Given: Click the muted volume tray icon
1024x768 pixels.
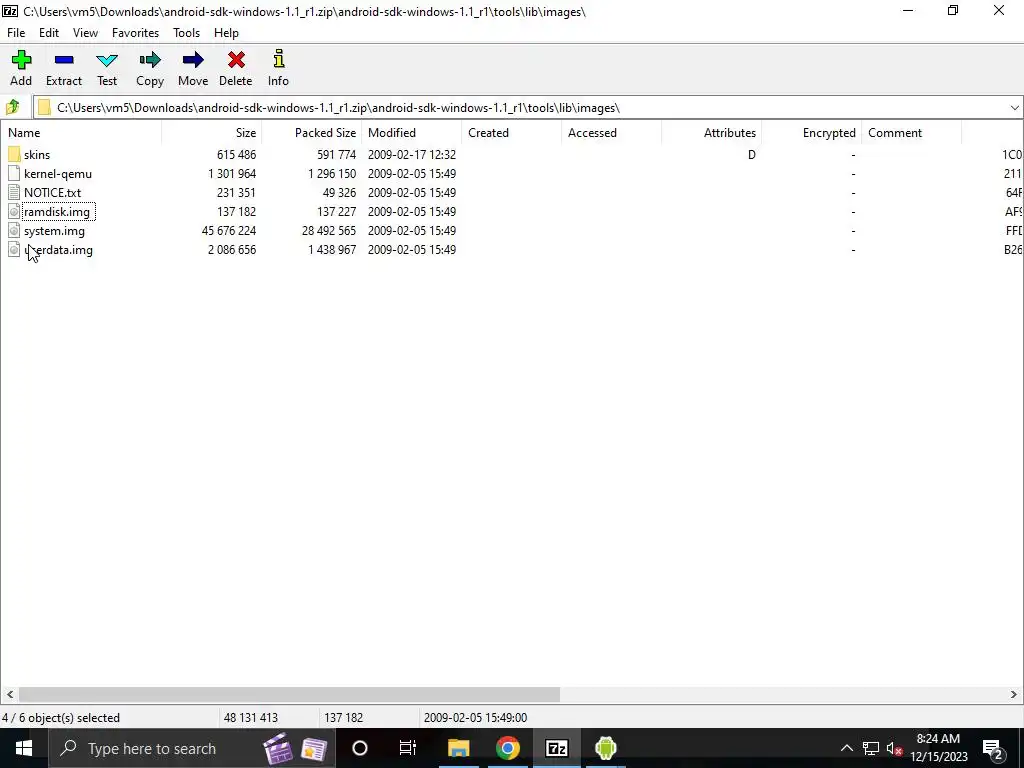Looking at the screenshot, I should pos(894,748).
